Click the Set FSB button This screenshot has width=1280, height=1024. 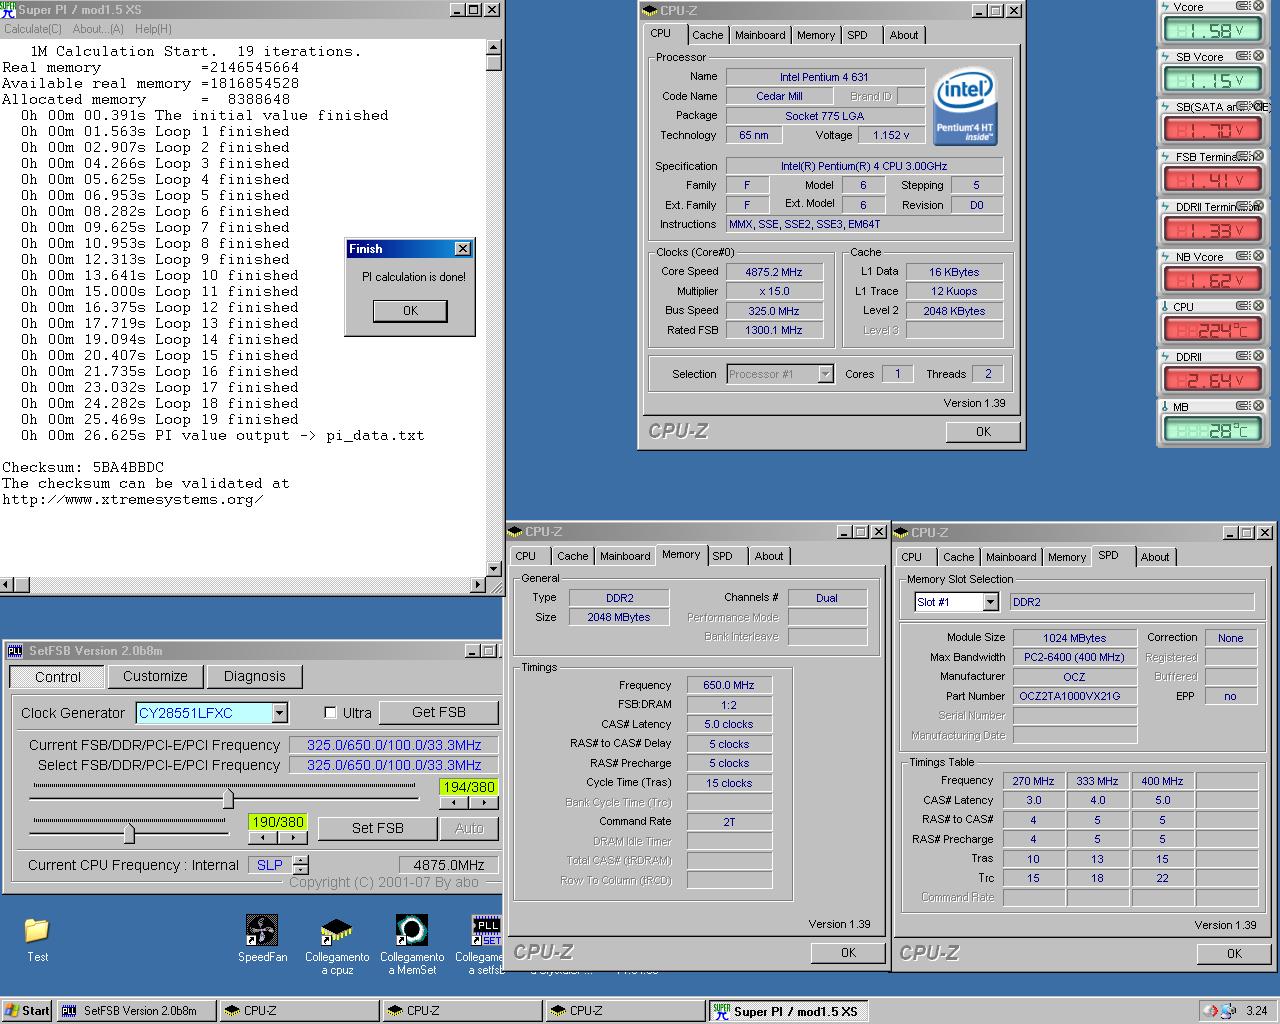point(377,828)
